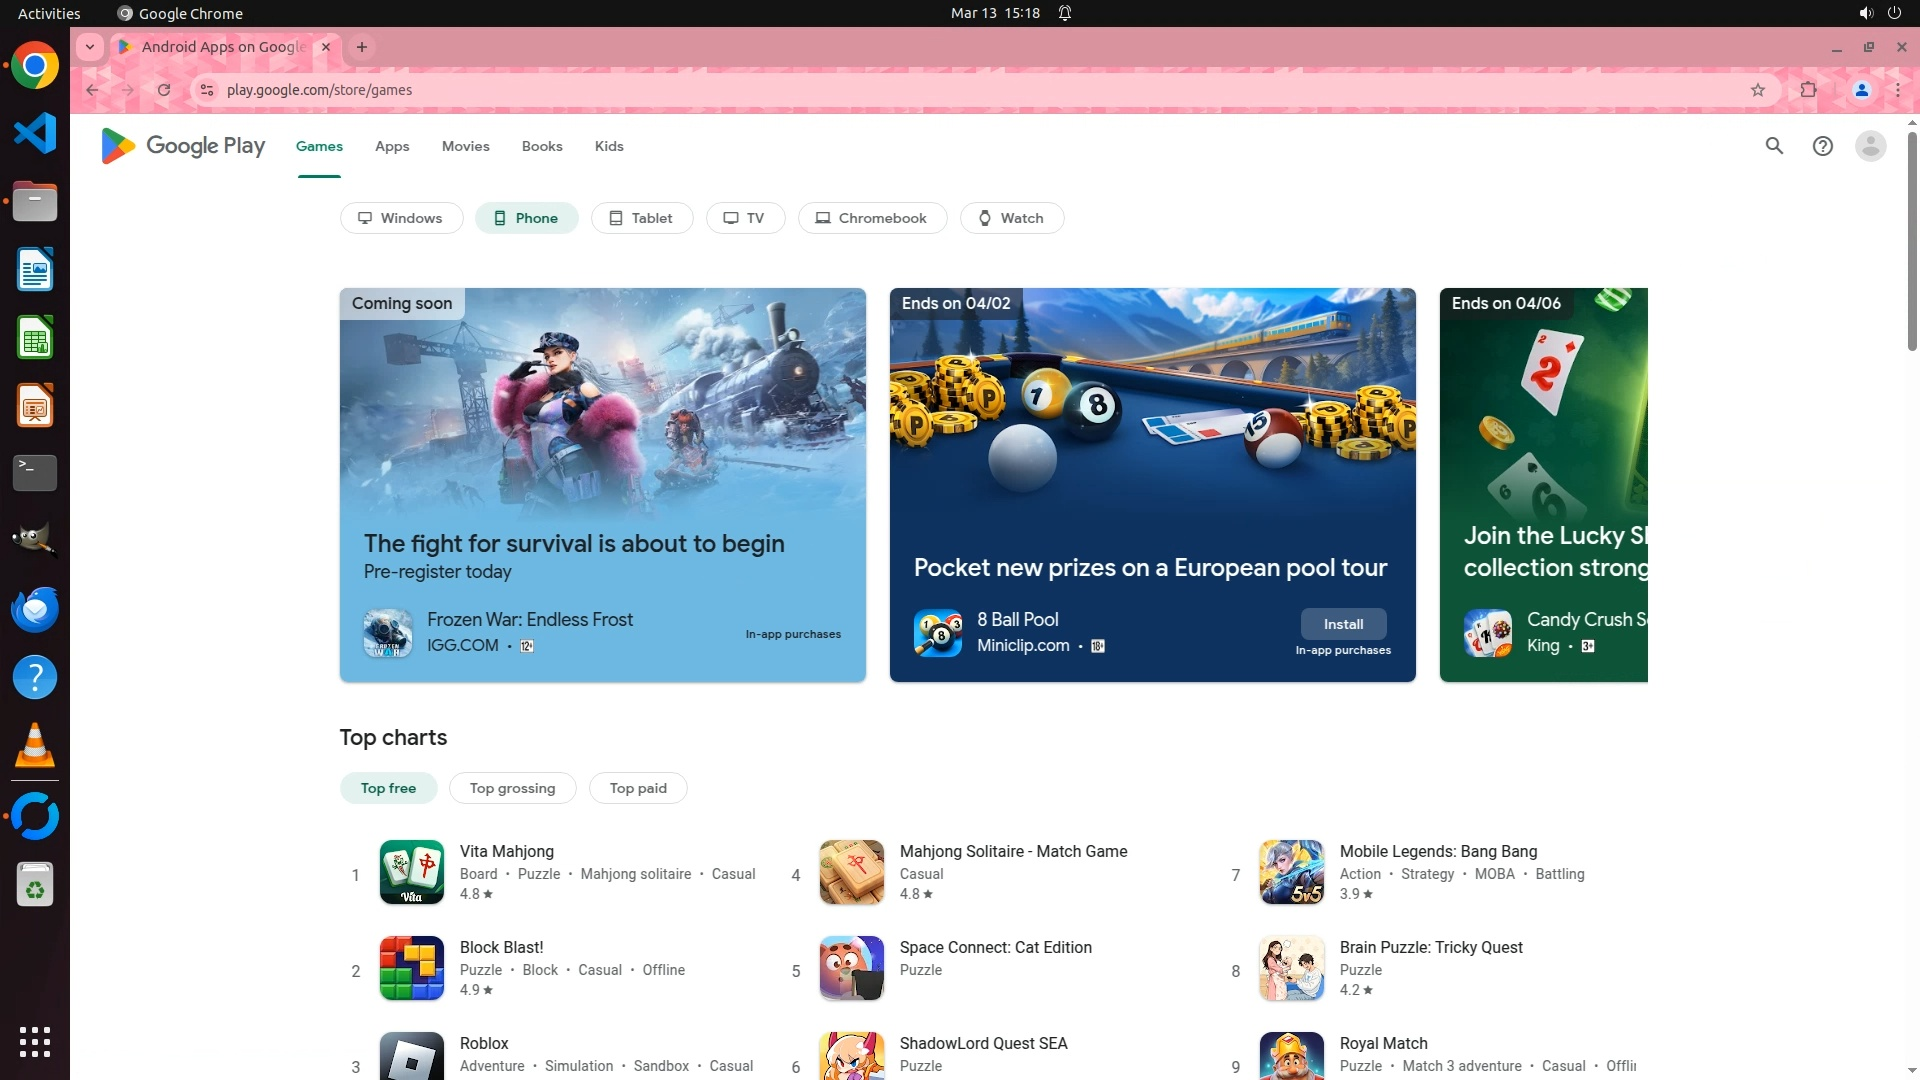Select the Tablet device filter chip
Screen dimensions: 1920x1080
[641, 218]
